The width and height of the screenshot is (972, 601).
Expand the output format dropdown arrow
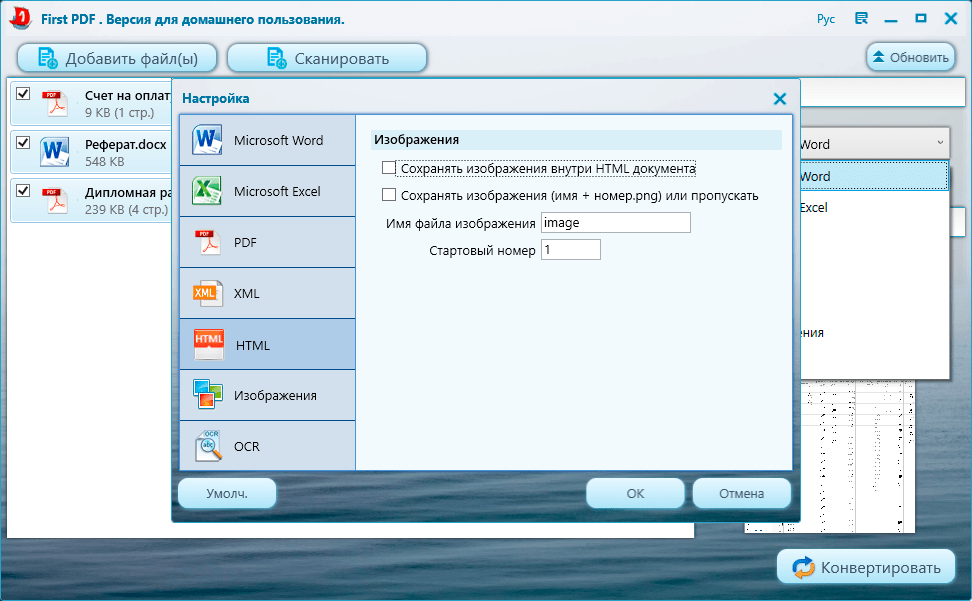[939, 144]
